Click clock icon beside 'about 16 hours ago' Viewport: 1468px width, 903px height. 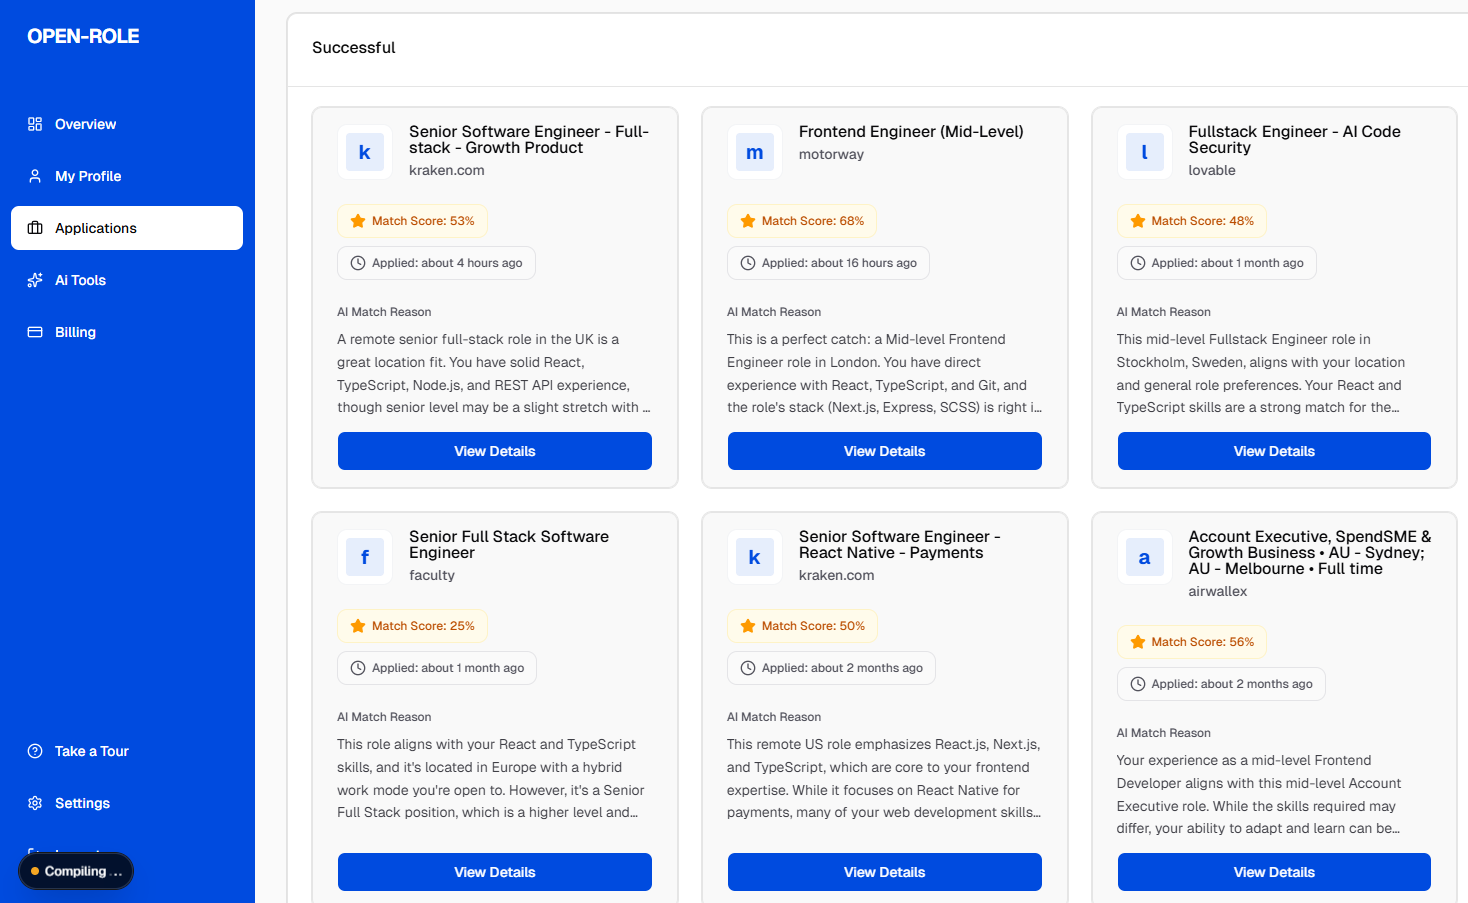click(748, 263)
